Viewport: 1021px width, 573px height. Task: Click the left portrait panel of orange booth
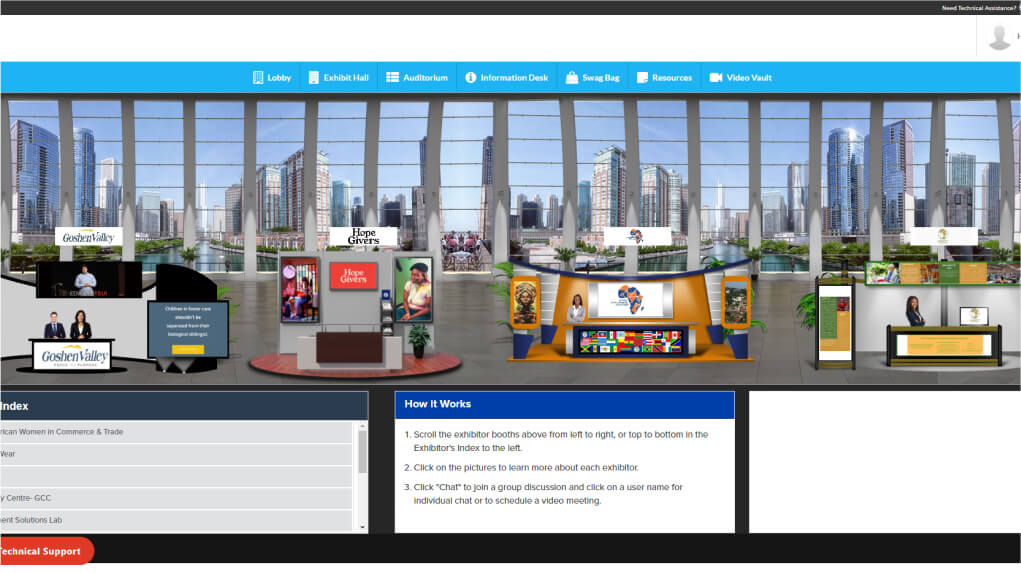[525, 303]
